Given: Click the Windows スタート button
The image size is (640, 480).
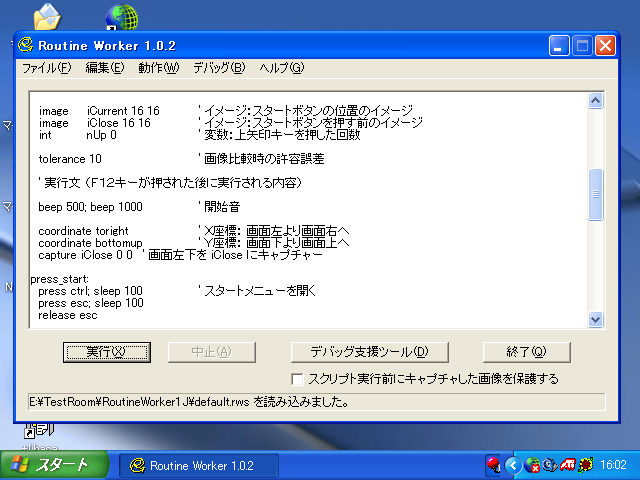Looking at the screenshot, I should click(x=55, y=465).
